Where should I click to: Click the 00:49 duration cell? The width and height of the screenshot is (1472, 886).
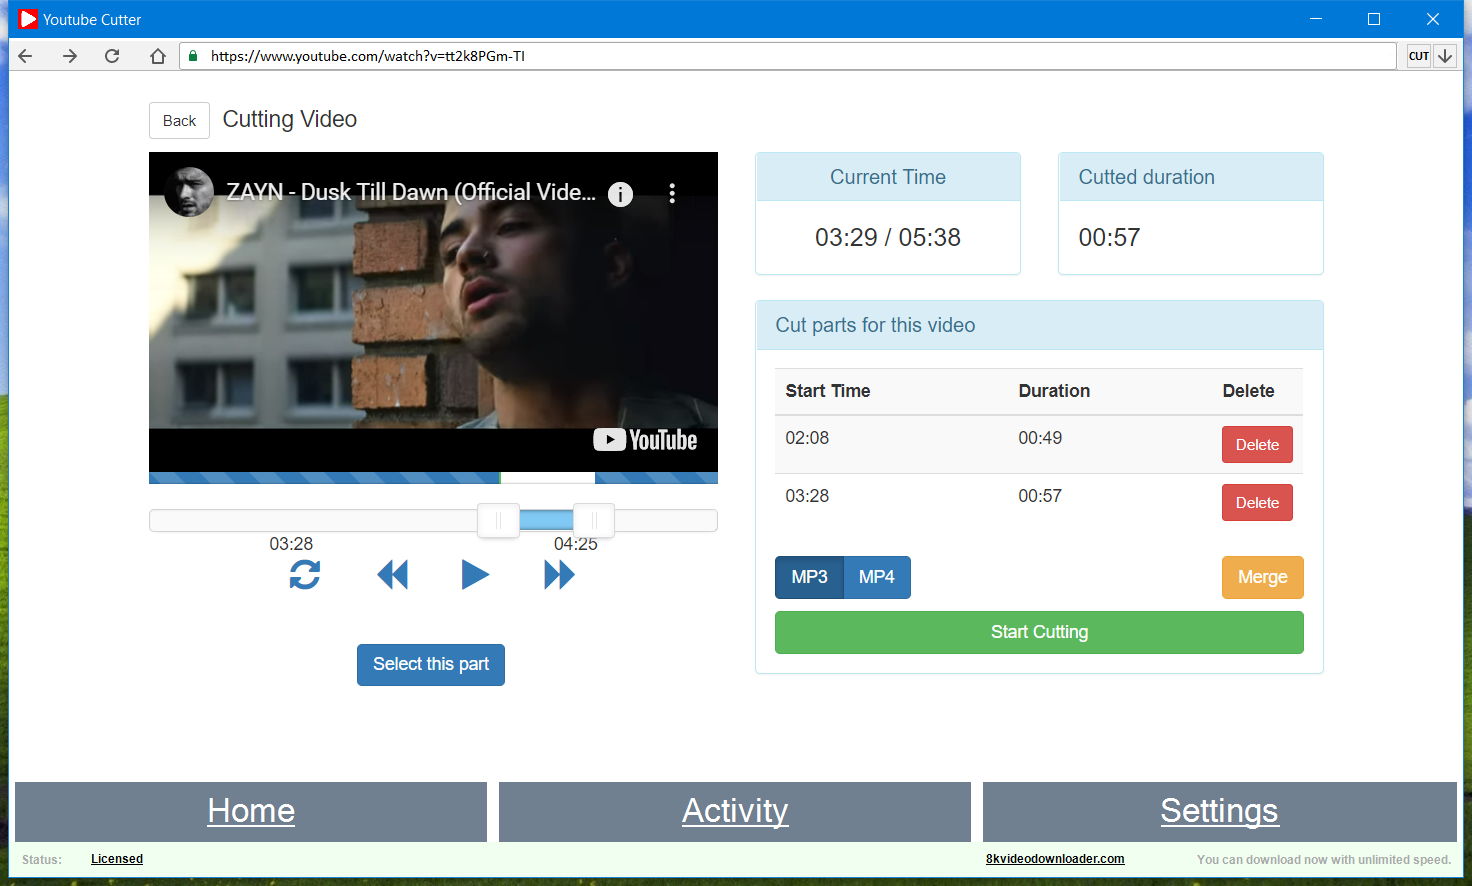1040,438
